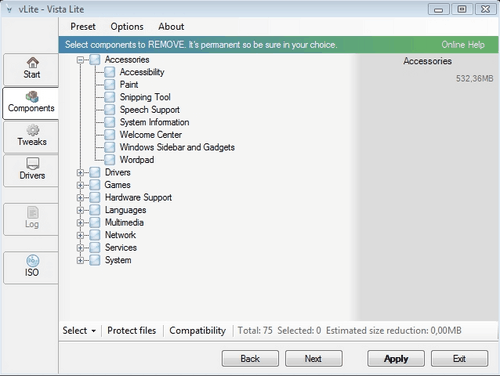
Task: Collapse the Accessories tree node
Action: point(80,60)
